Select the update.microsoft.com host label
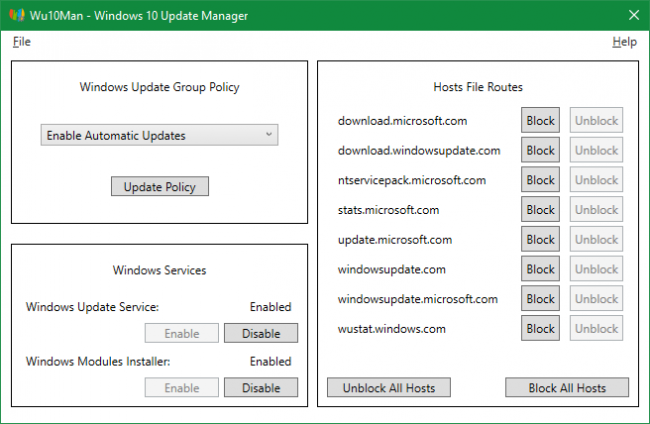This screenshot has width=650, height=424. pyautogui.click(x=395, y=240)
